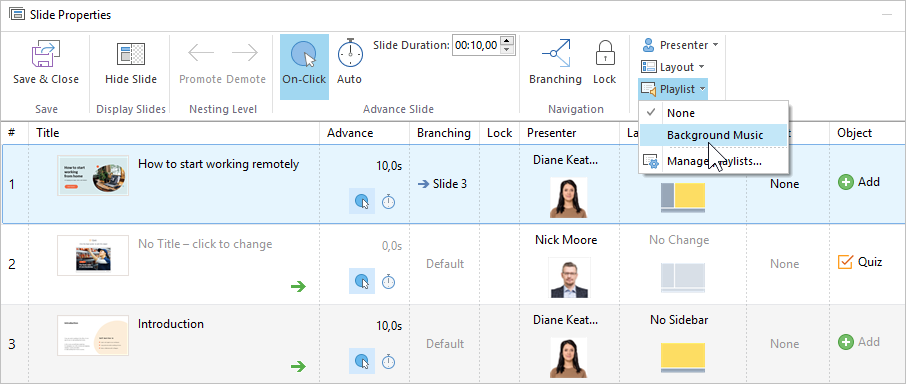This screenshot has height=384, width=906.
Task: Click the Promote arrow icon
Action: coord(200,53)
